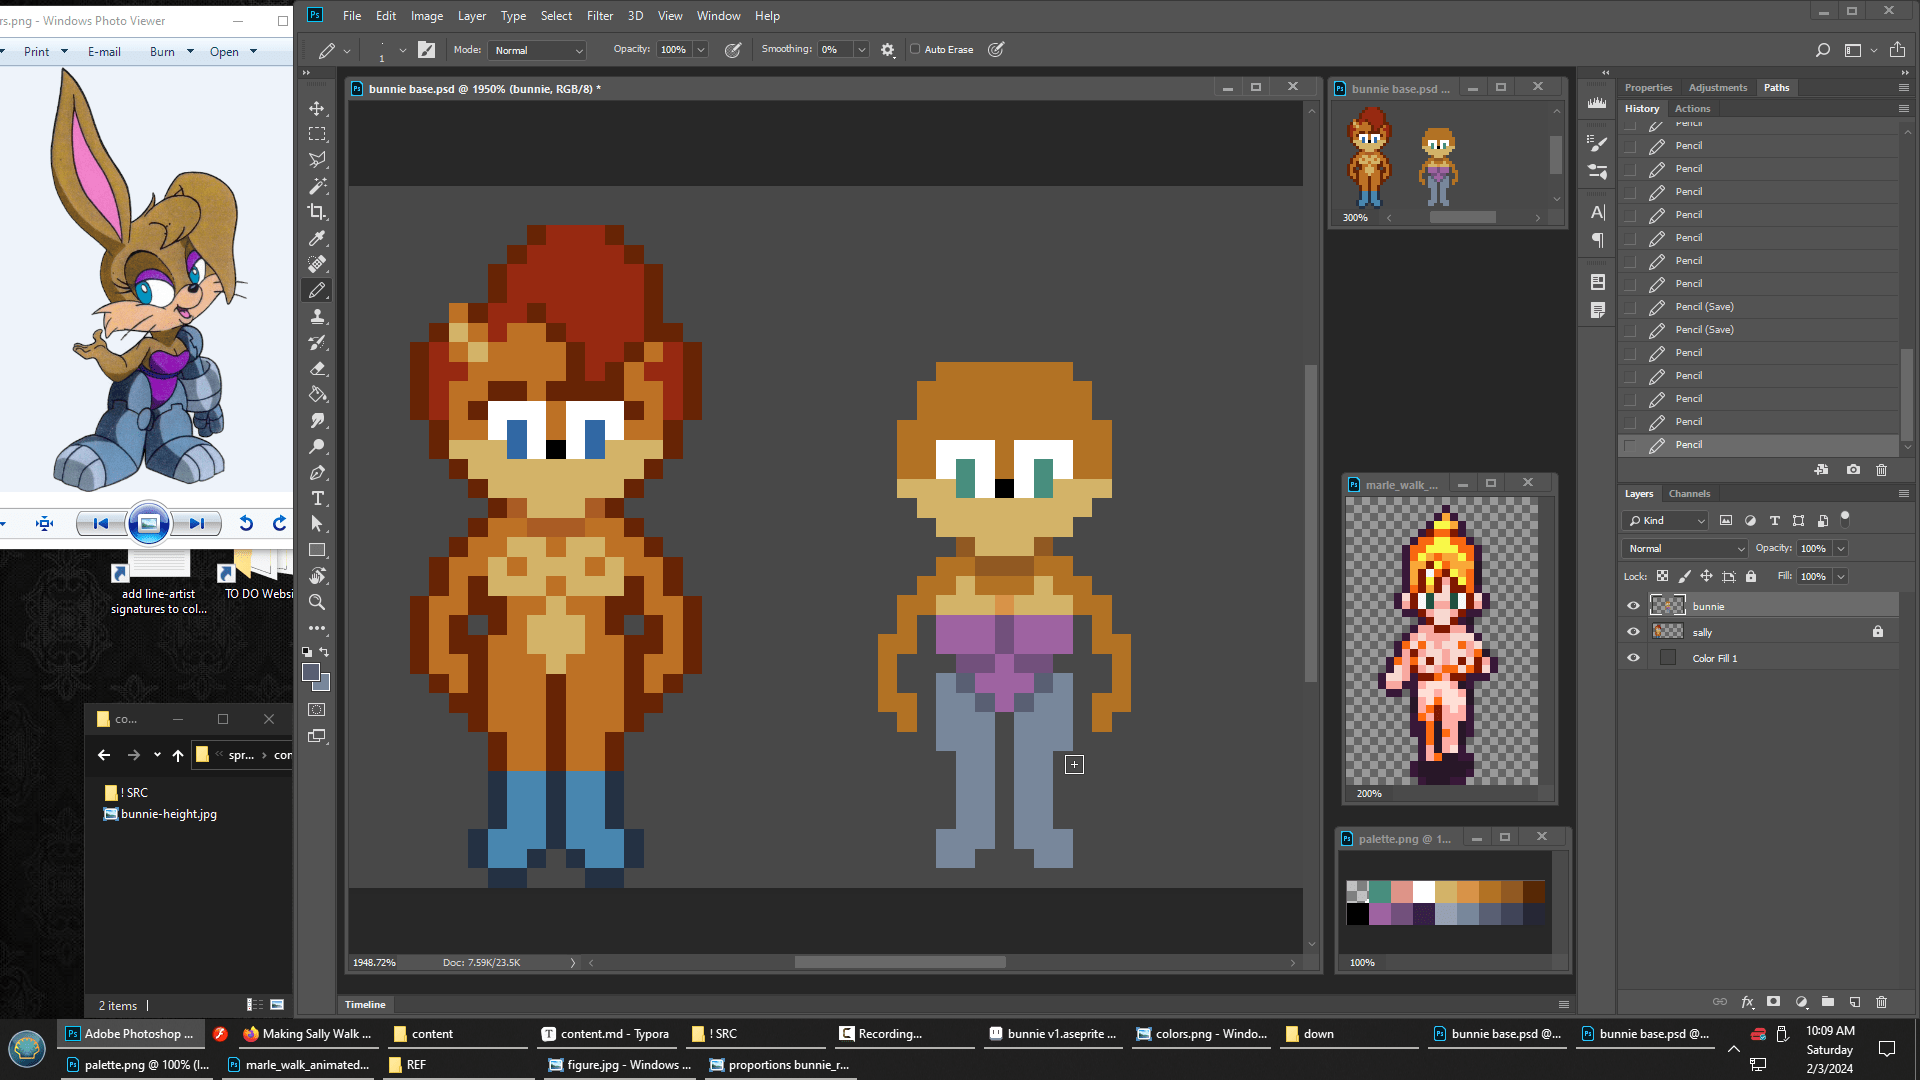
Task: Select the Crop tool
Action: 317,212
